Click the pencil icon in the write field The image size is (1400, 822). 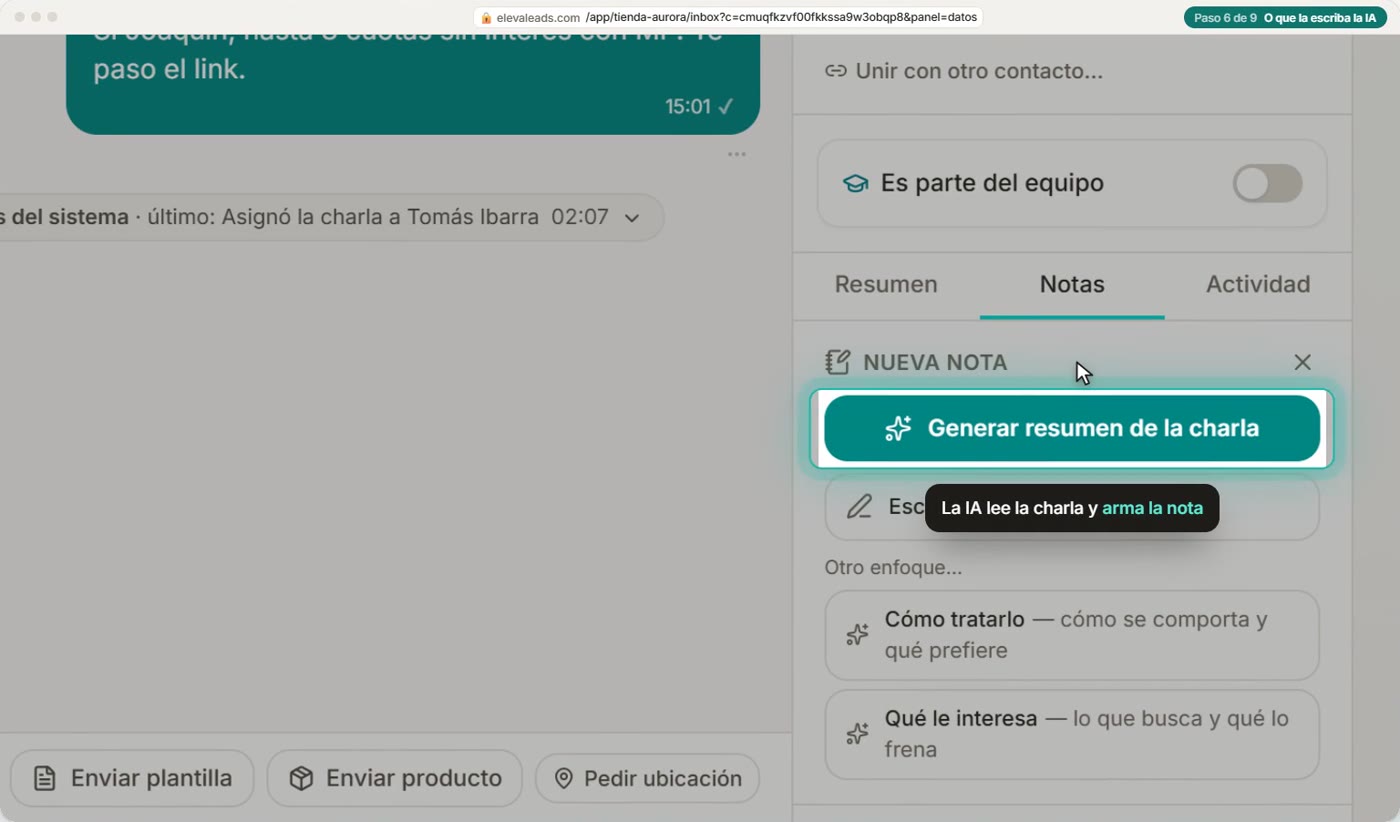click(x=859, y=507)
